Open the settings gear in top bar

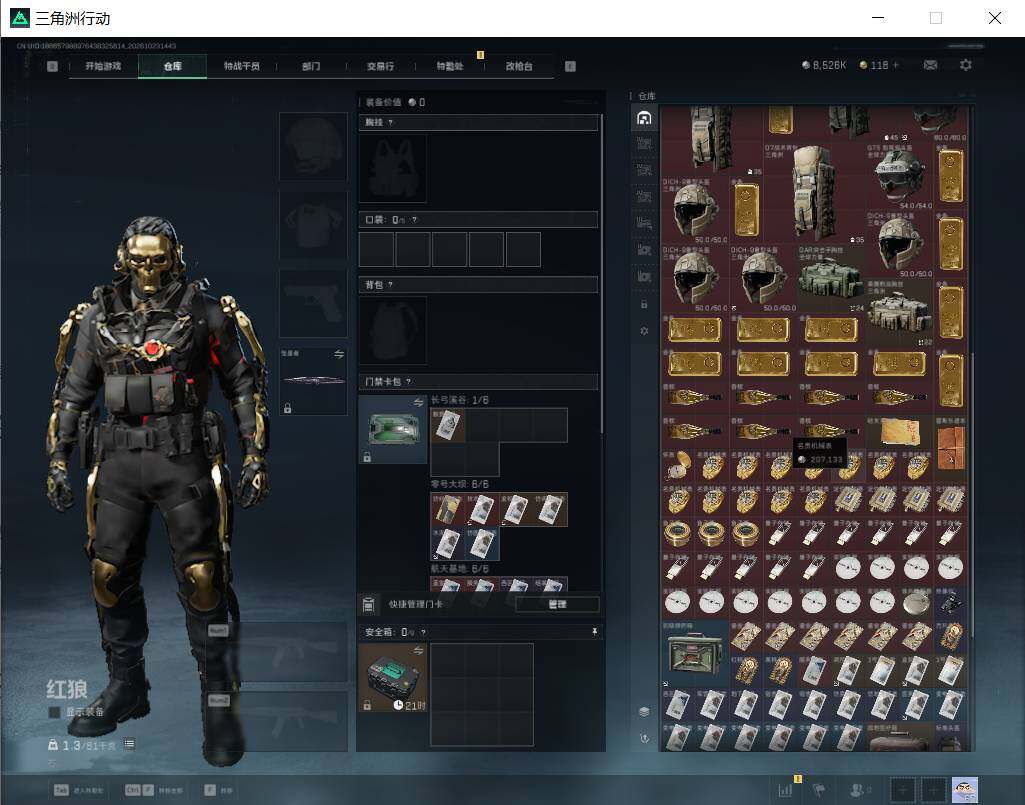point(966,65)
